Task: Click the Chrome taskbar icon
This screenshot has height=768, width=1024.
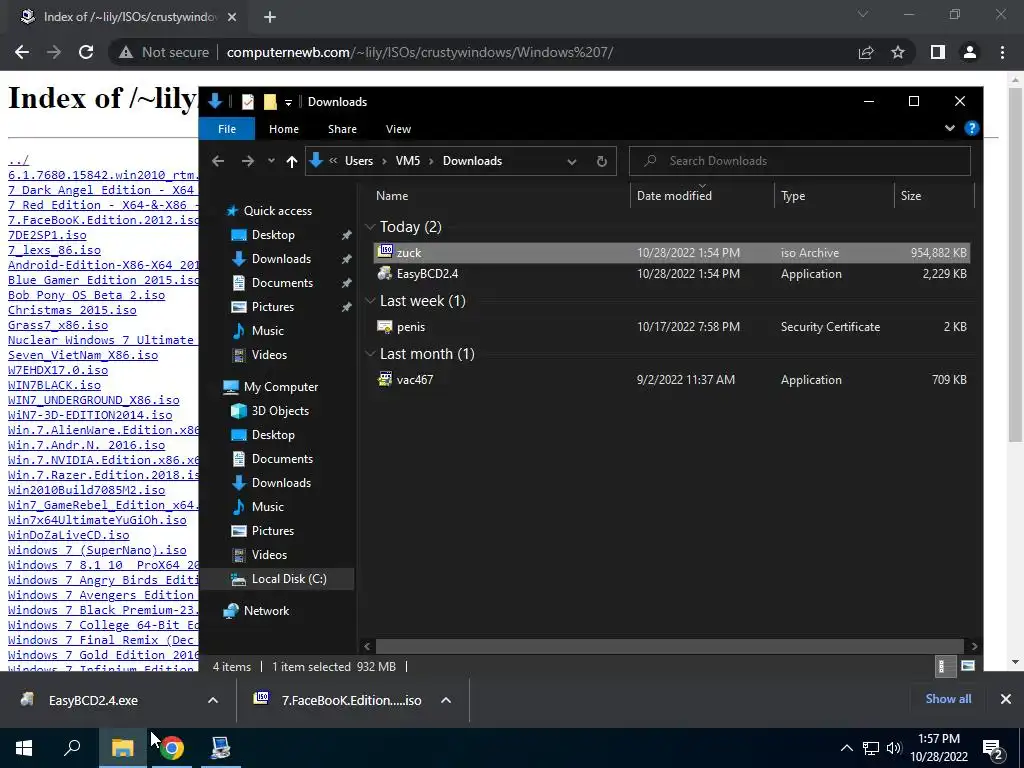Action: (172, 748)
